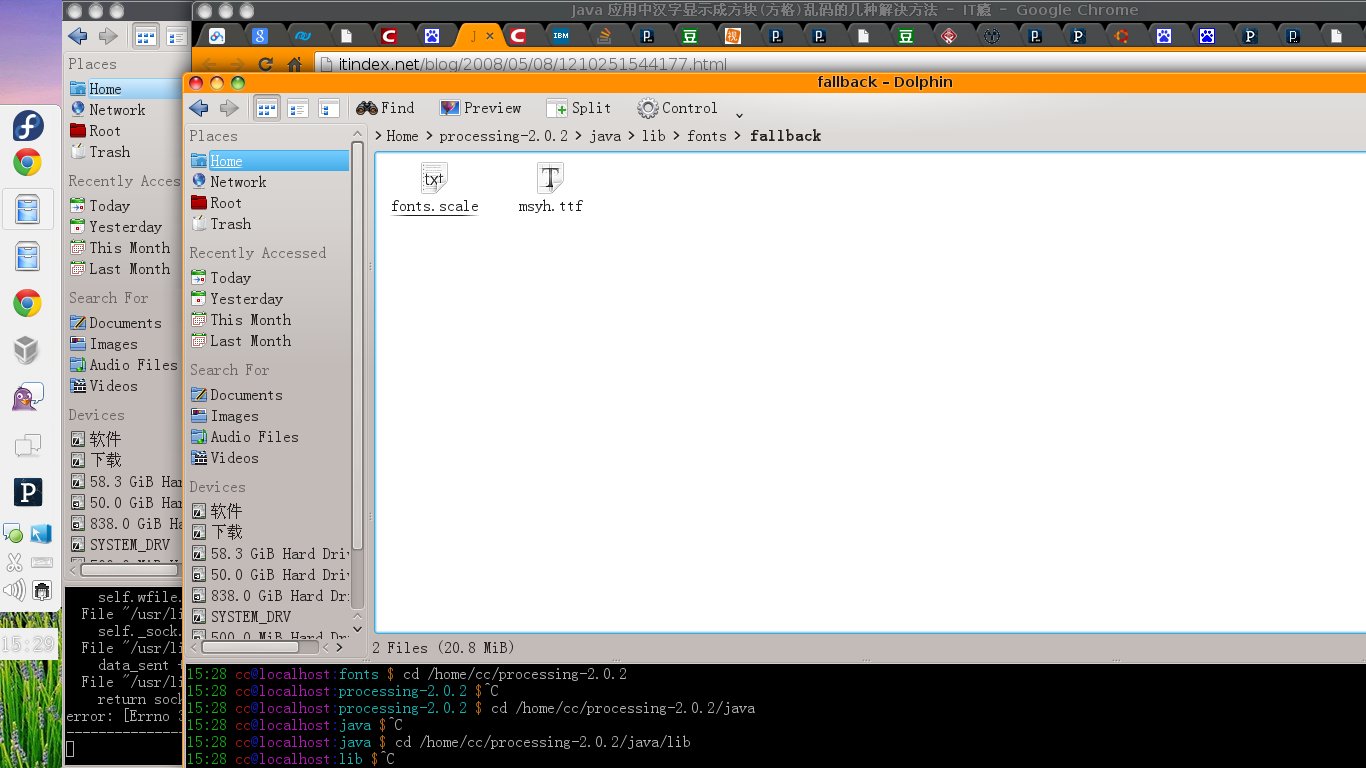Select Home in front Dolphin Places panel
This screenshot has height=768, width=1366.
269,161
